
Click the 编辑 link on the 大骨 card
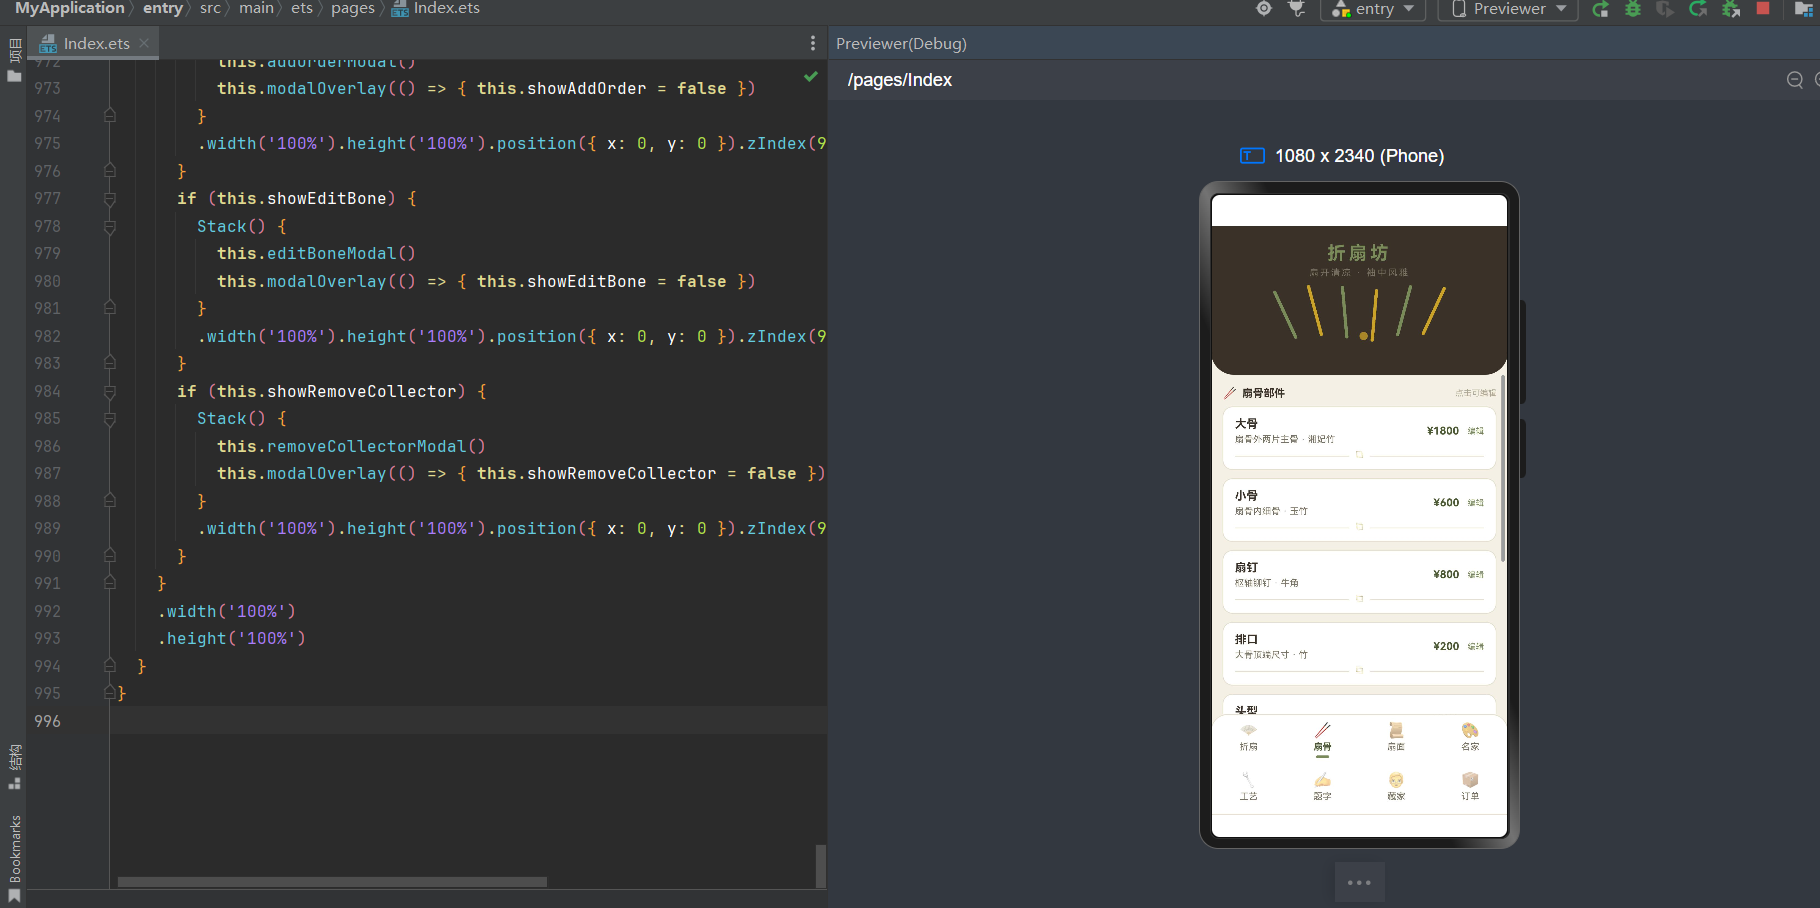tap(1476, 431)
